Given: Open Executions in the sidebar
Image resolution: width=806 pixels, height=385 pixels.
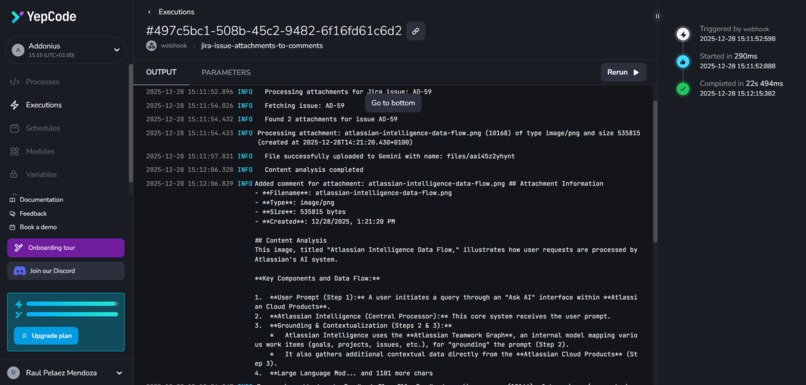Looking at the screenshot, I should click(x=44, y=105).
